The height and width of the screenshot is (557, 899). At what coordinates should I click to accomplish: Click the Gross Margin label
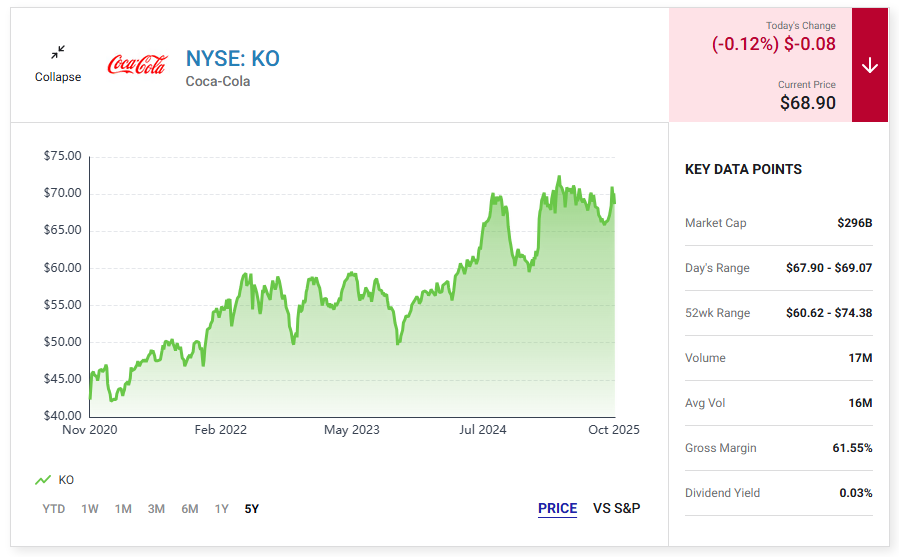721,448
